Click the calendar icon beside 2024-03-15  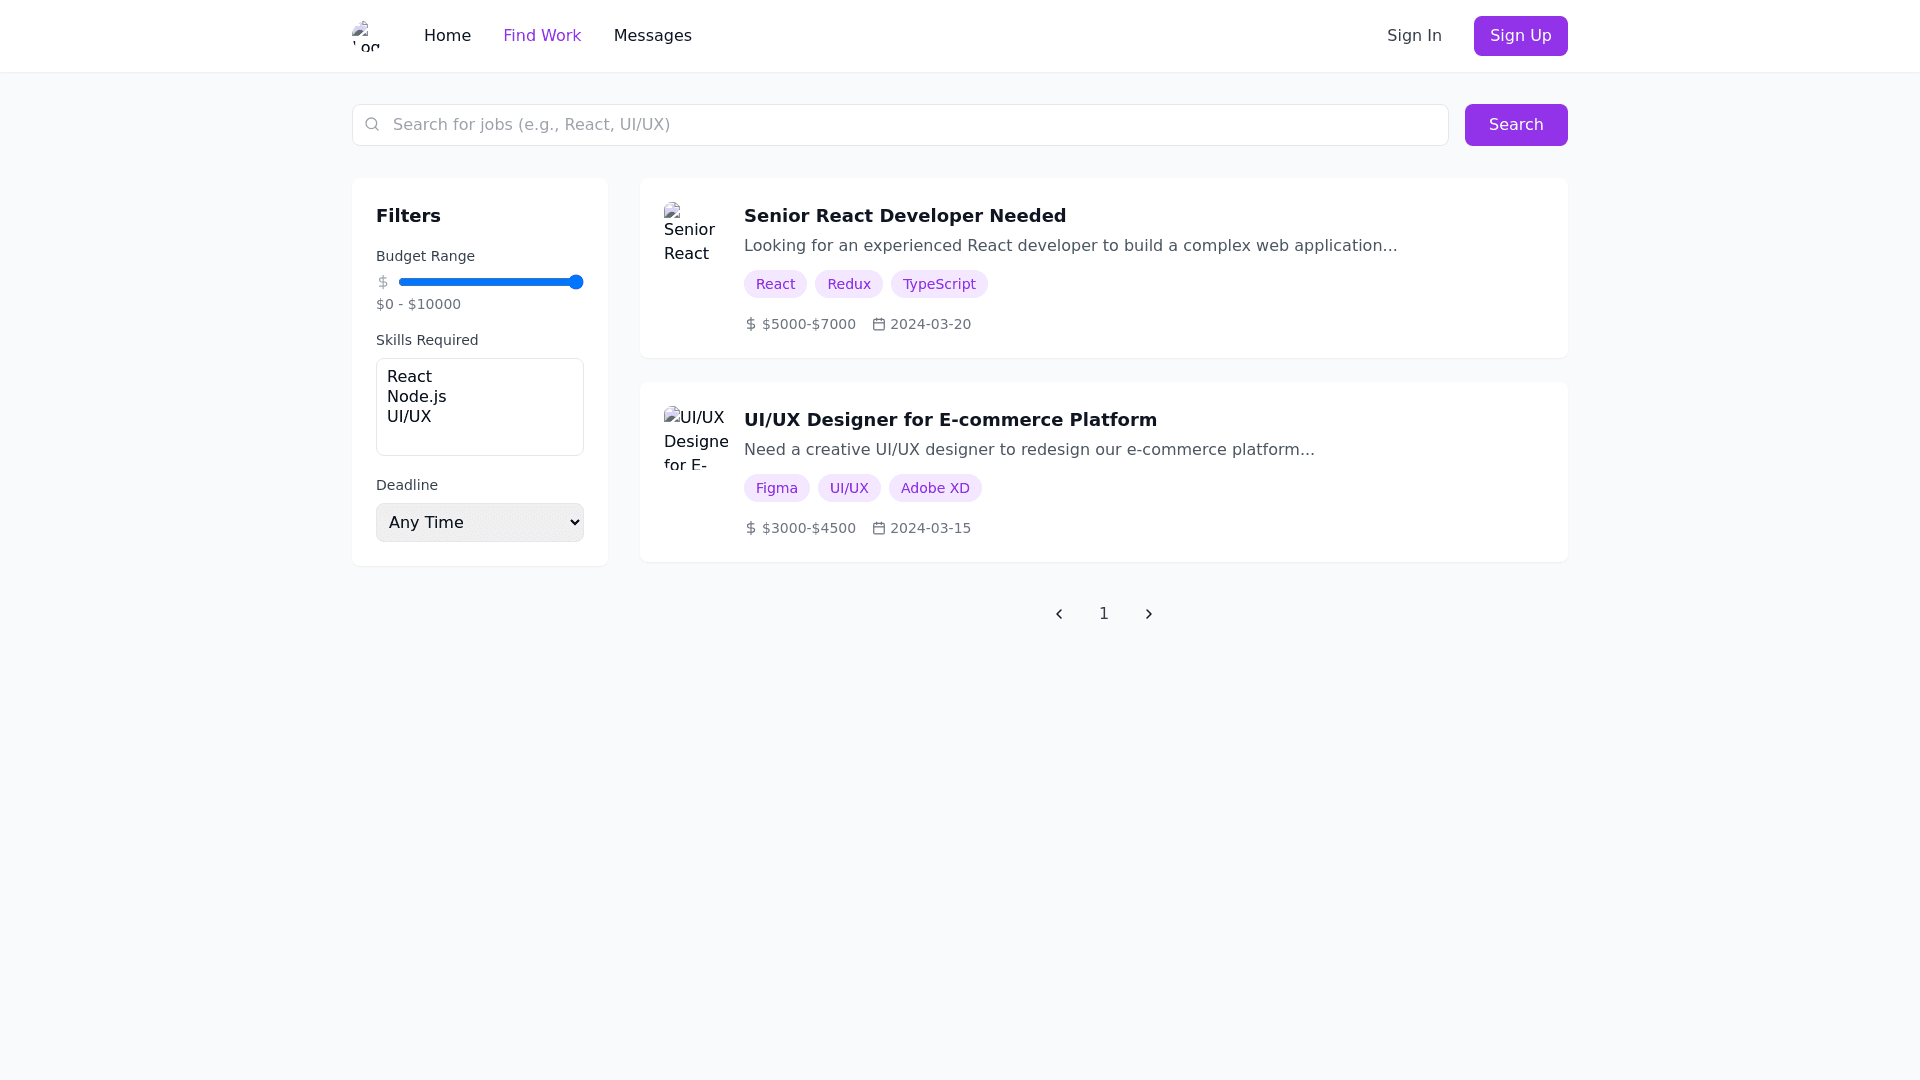coord(879,528)
